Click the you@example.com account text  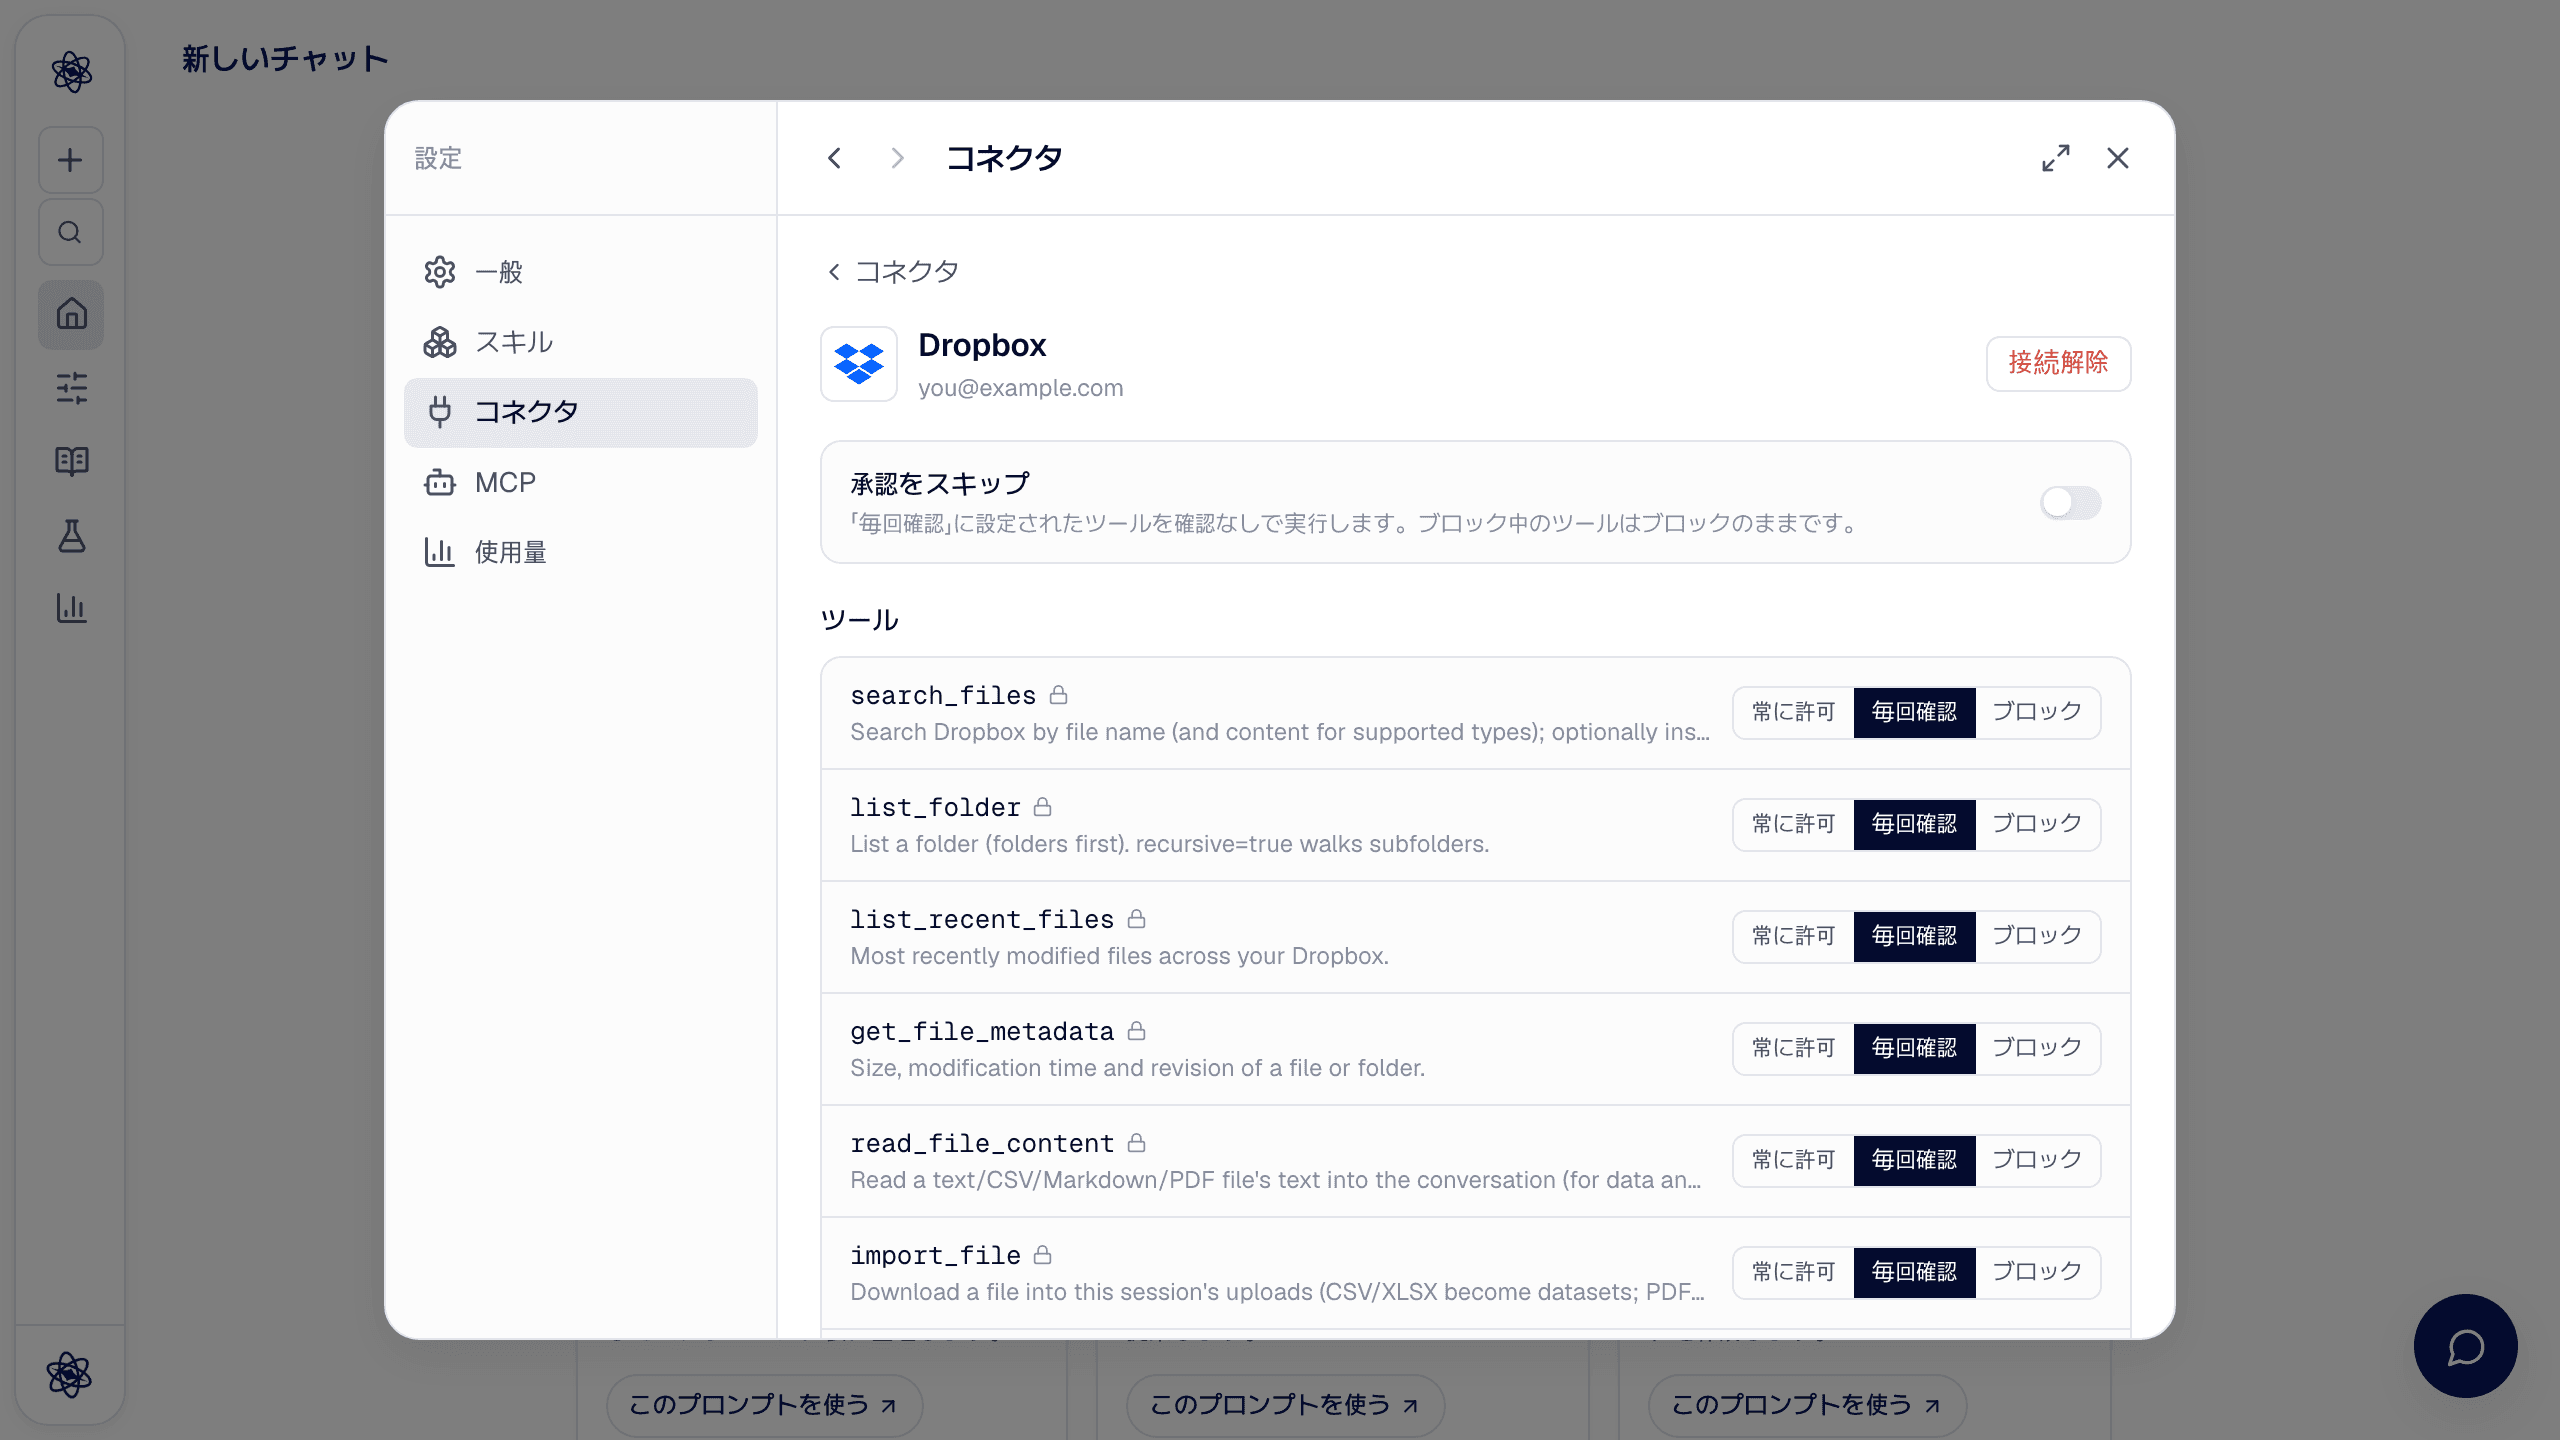(1021, 388)
